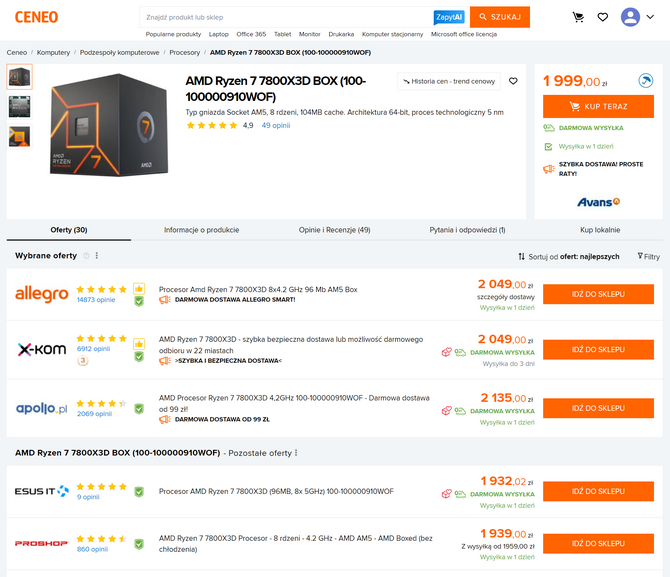Image resolution: width=670 pixels, height=577 pixels.
Task: Click the ZapytAI assistant button
Action: click(449, 17)
